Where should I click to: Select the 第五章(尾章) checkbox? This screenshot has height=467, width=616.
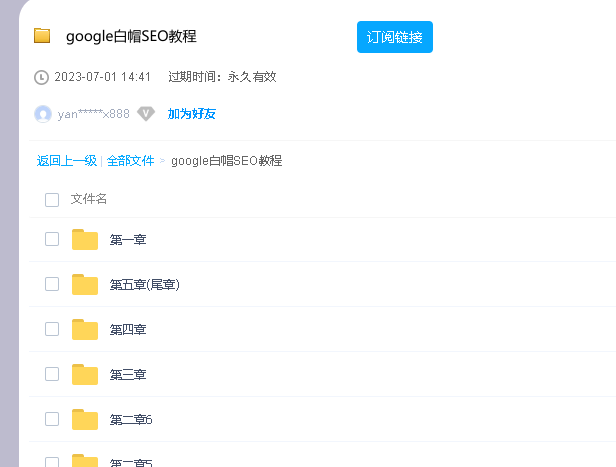pos(52,284)
